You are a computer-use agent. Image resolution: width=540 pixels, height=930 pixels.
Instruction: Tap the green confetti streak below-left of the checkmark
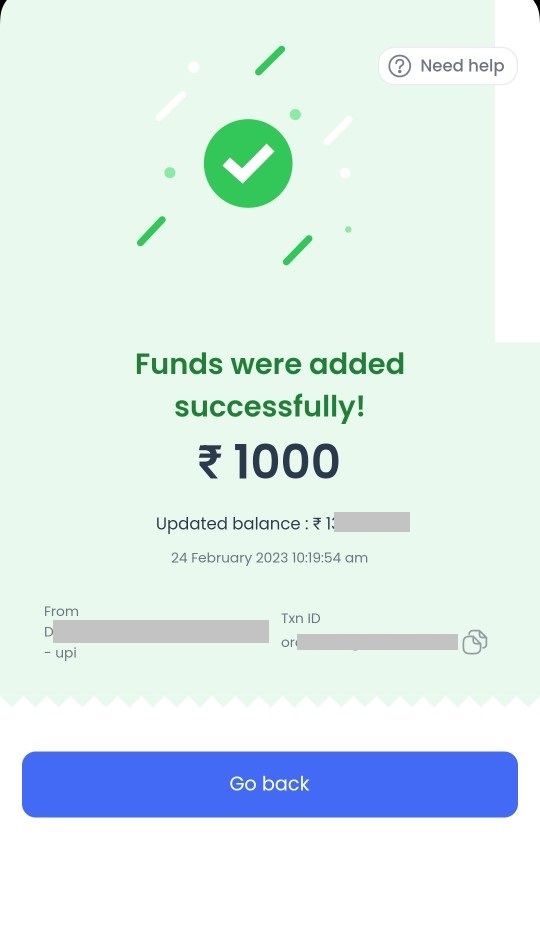[151, 231]
